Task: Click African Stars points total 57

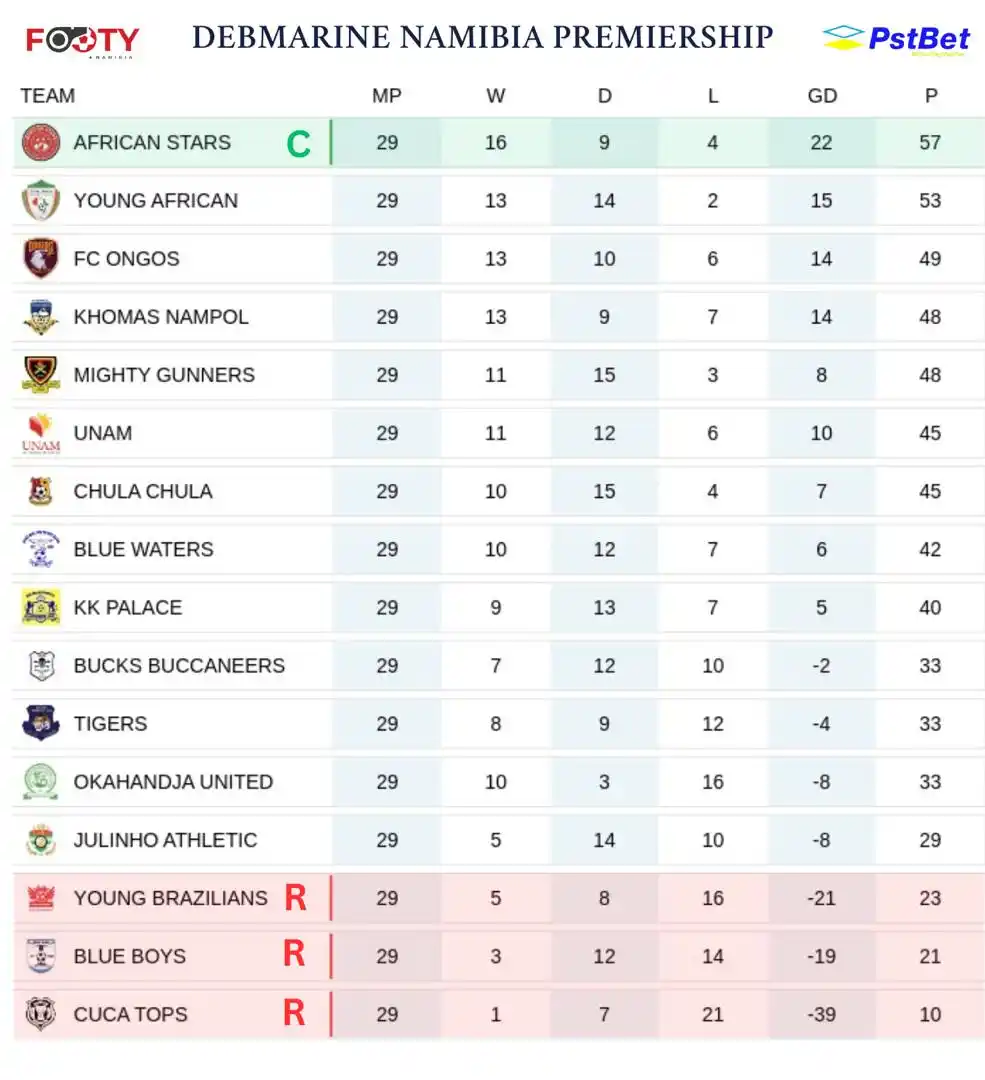Action: click(930, 143)
